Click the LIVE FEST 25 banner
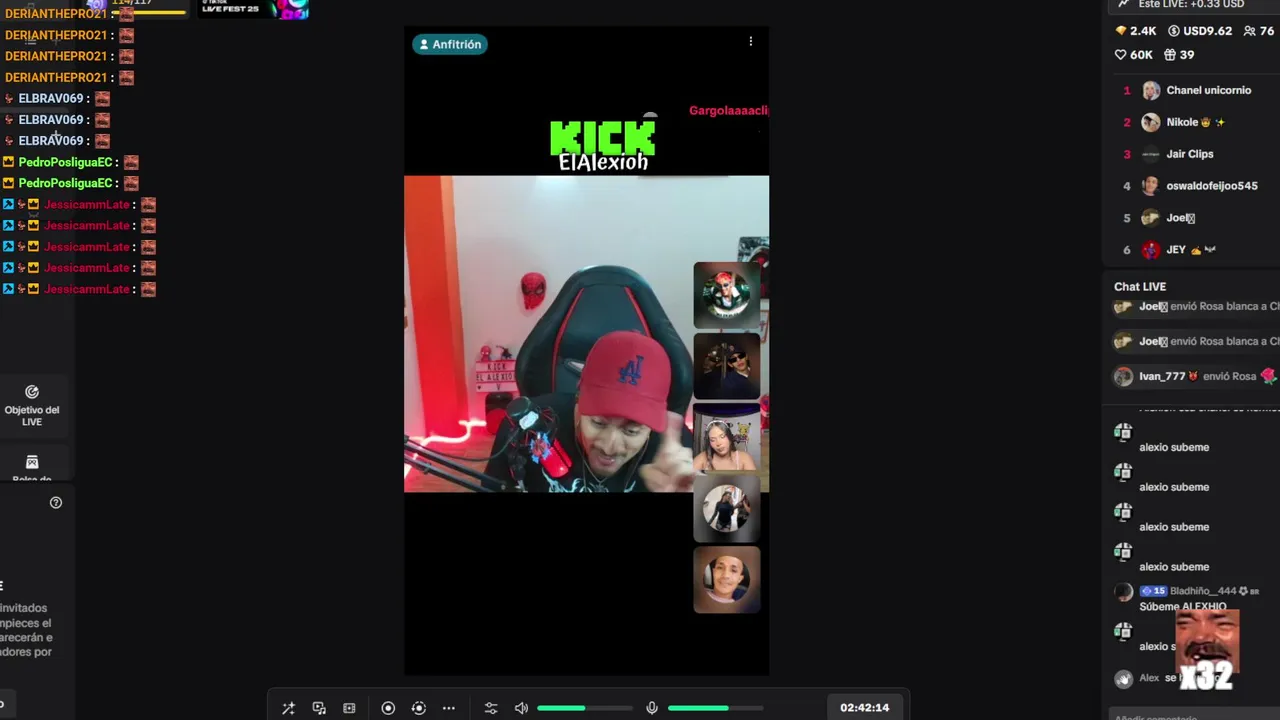The image size is (1280, 720). pyautogui.click(x=253, y=9)
